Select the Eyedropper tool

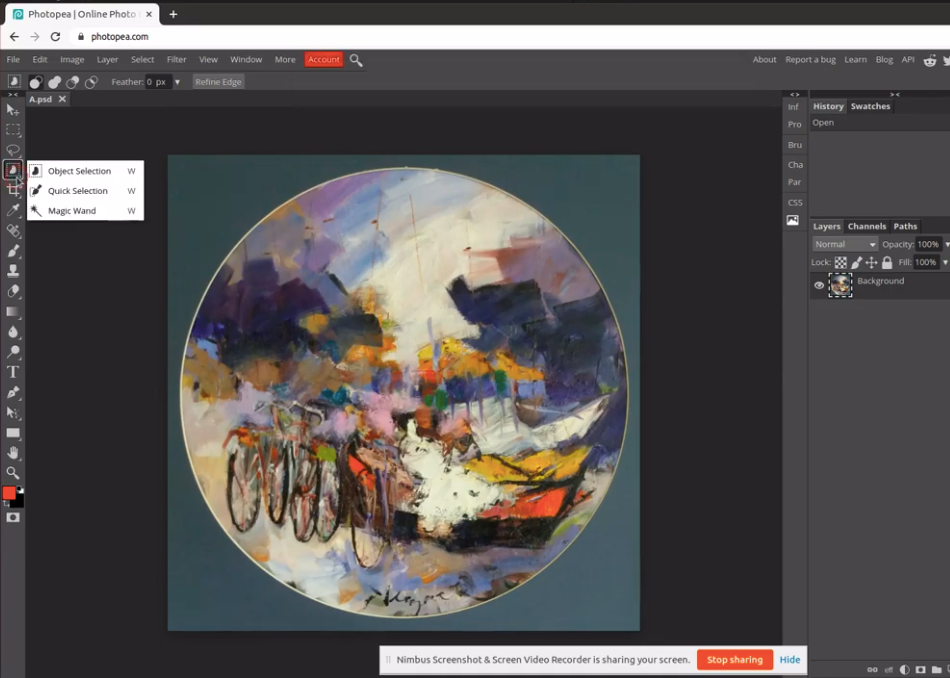click(13, 210)
